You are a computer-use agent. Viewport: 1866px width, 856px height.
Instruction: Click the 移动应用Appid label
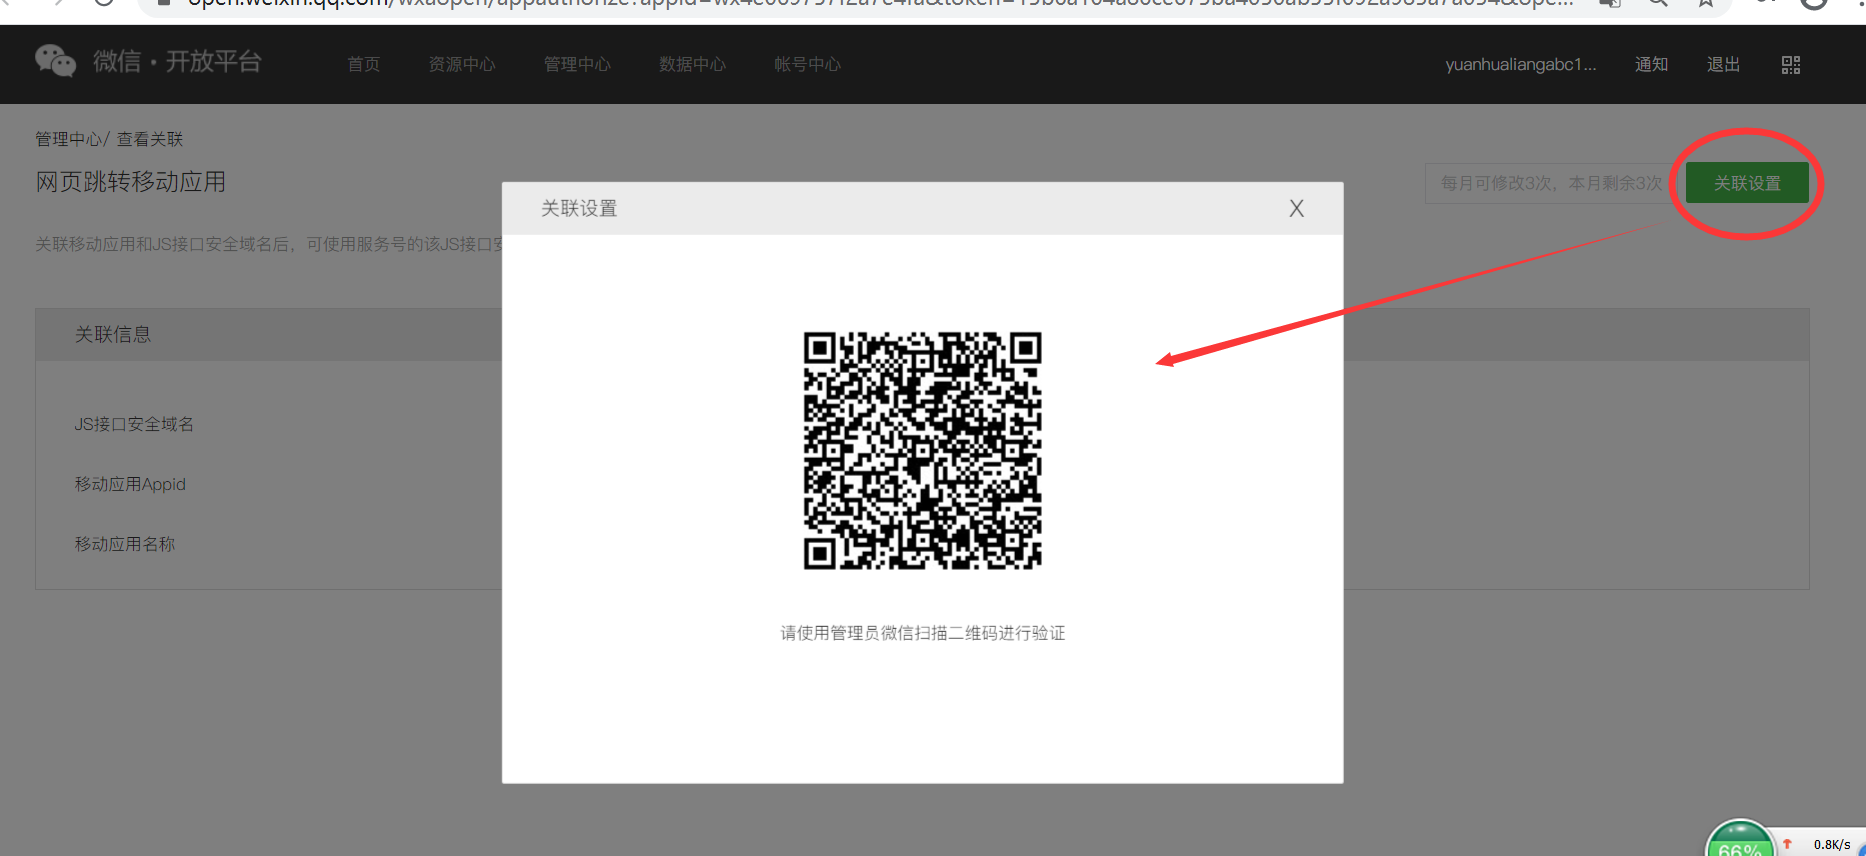pos(130,484)
